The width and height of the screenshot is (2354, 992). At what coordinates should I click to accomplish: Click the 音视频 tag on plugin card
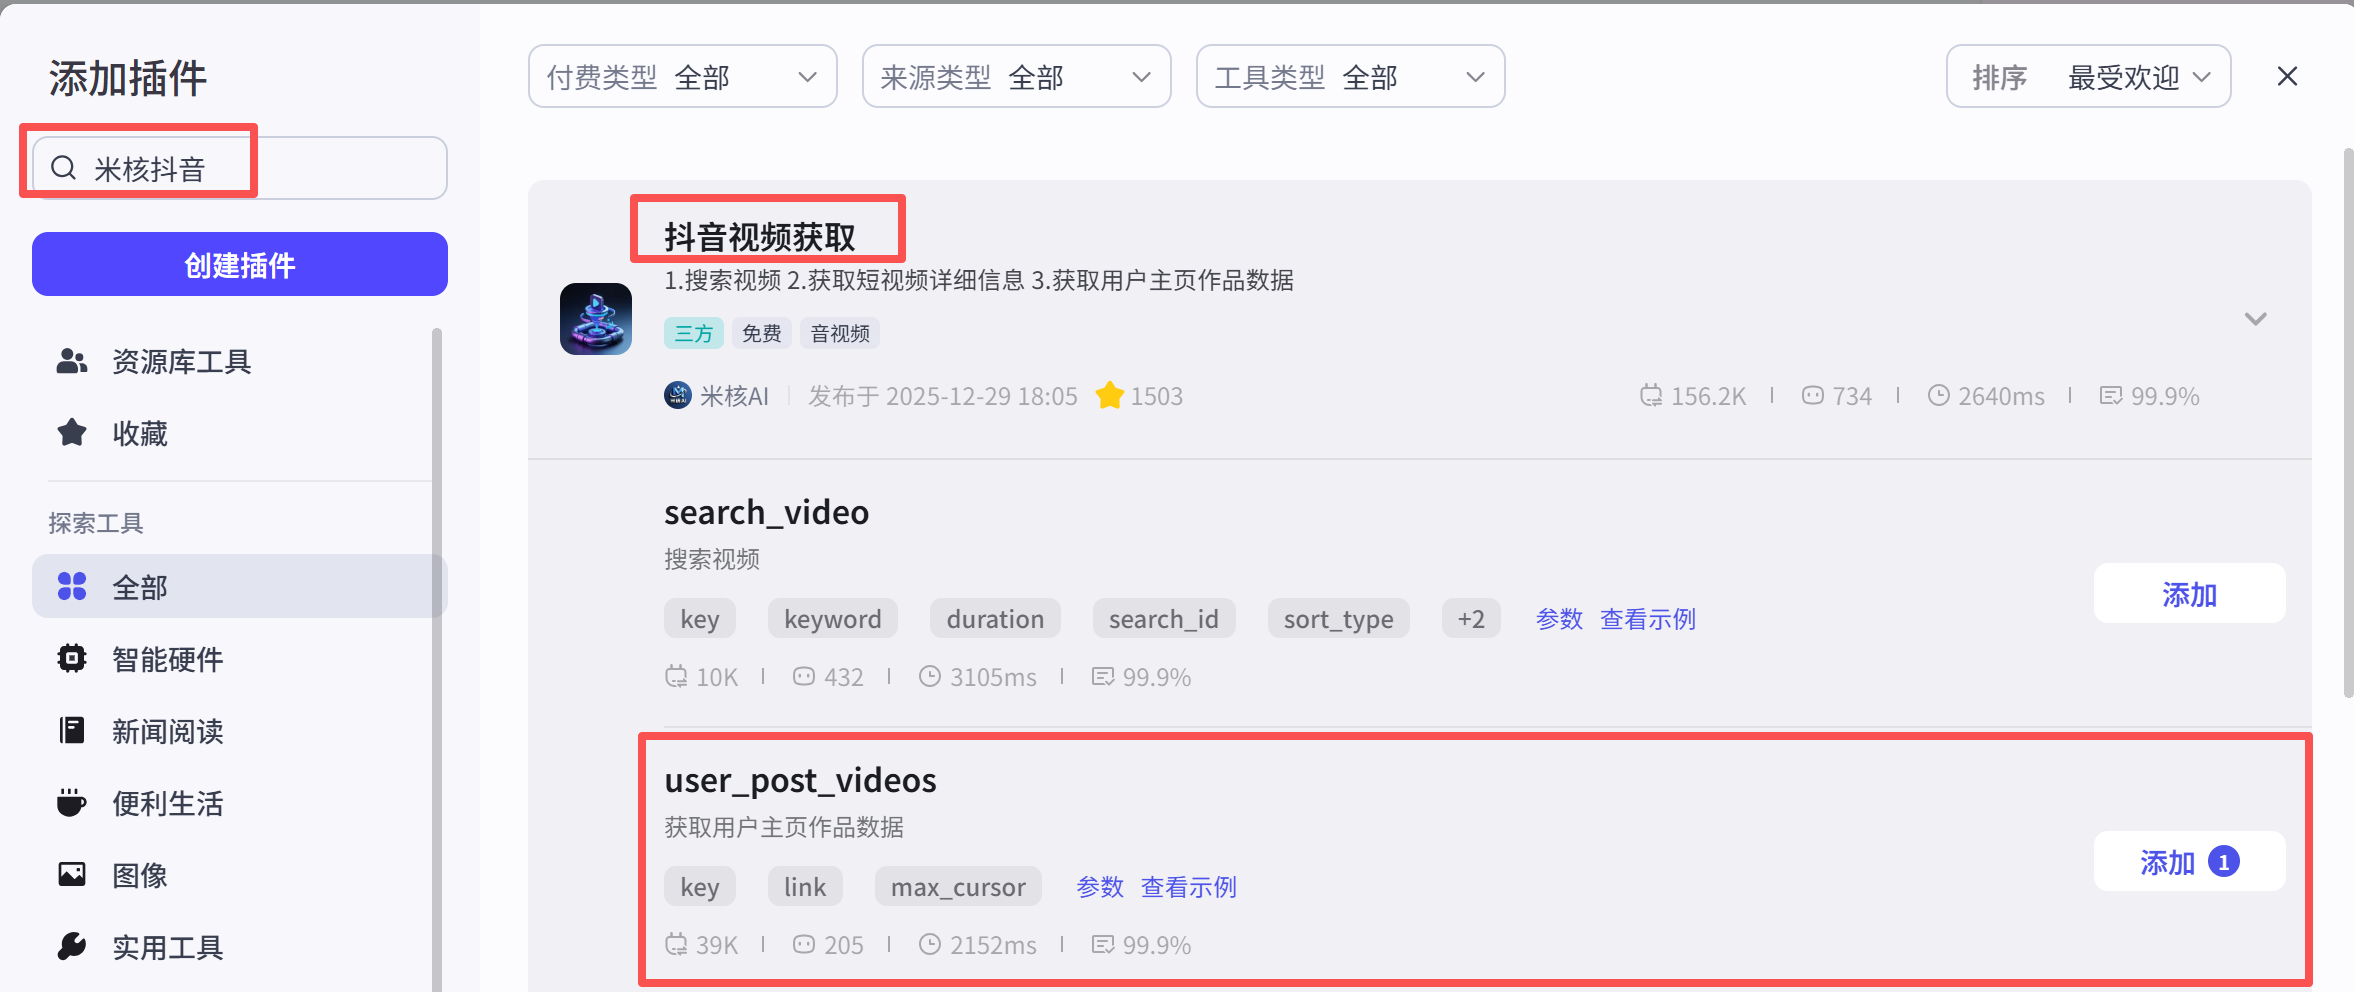(840, 333)
